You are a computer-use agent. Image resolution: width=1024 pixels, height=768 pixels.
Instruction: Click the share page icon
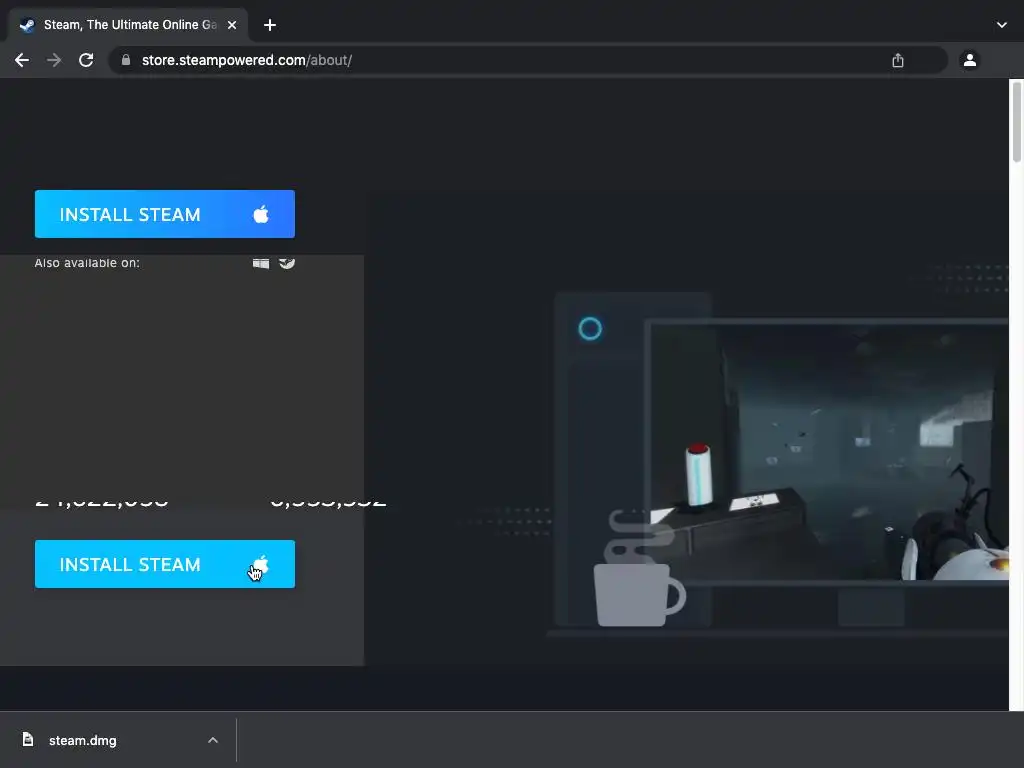[x=898, y=60]
